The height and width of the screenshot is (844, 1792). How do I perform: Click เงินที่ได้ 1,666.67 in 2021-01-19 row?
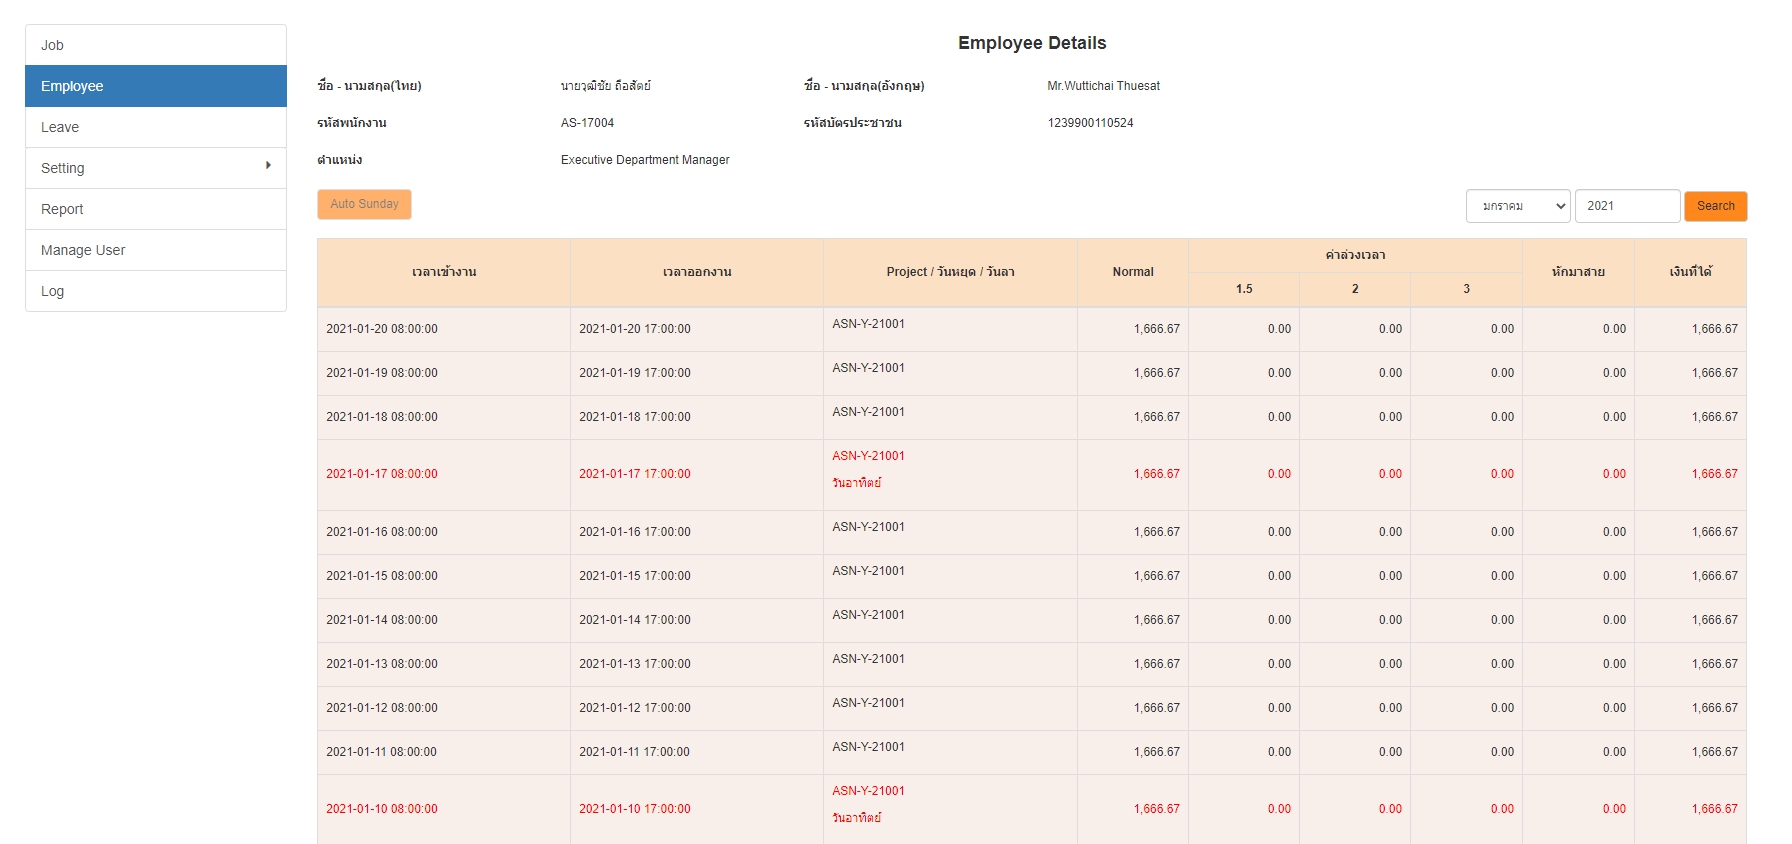coord(1715,373)
